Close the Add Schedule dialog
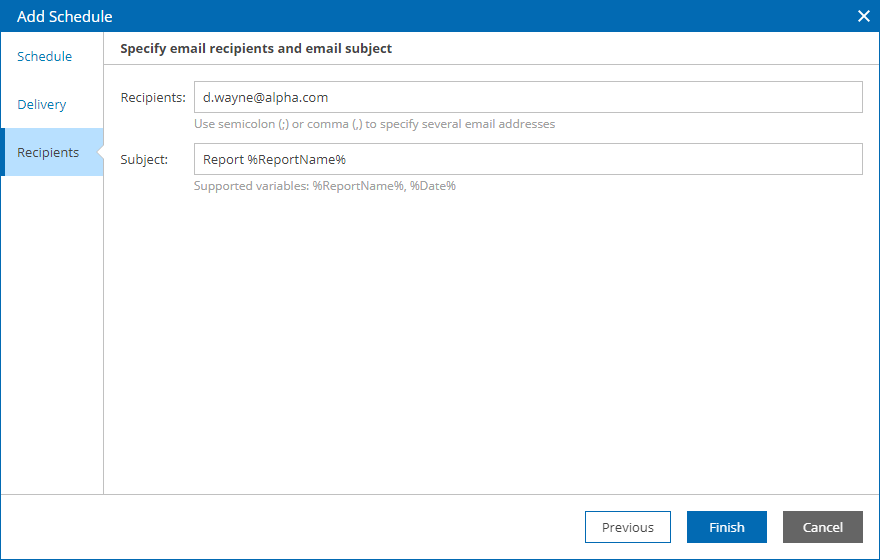The image size is (880, 560). click(863, 16)
